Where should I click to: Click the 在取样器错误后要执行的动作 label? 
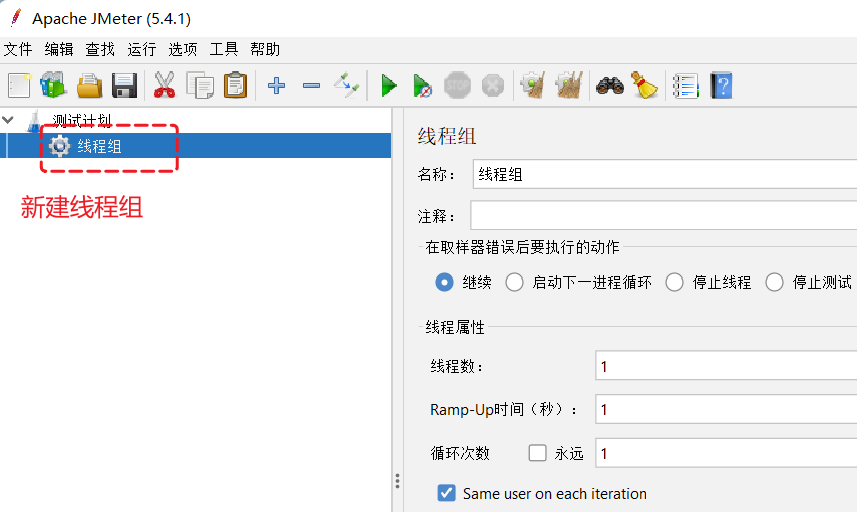coord(522,248)
